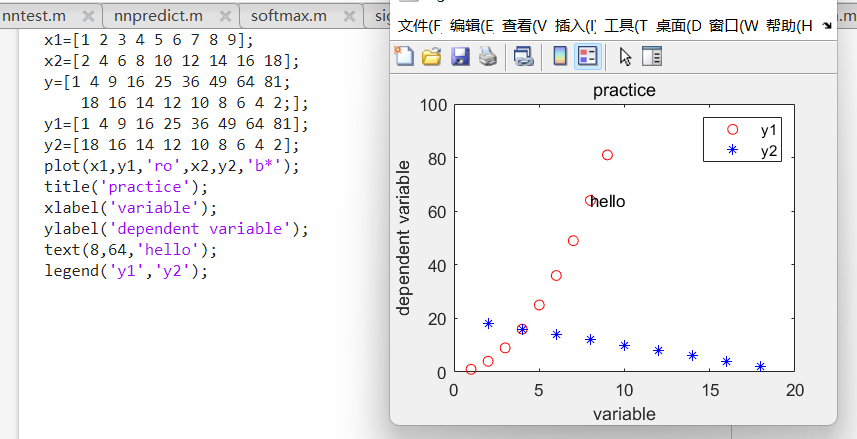
Task: Print the figure with the printer icon
Action: (x=488, y=56)
